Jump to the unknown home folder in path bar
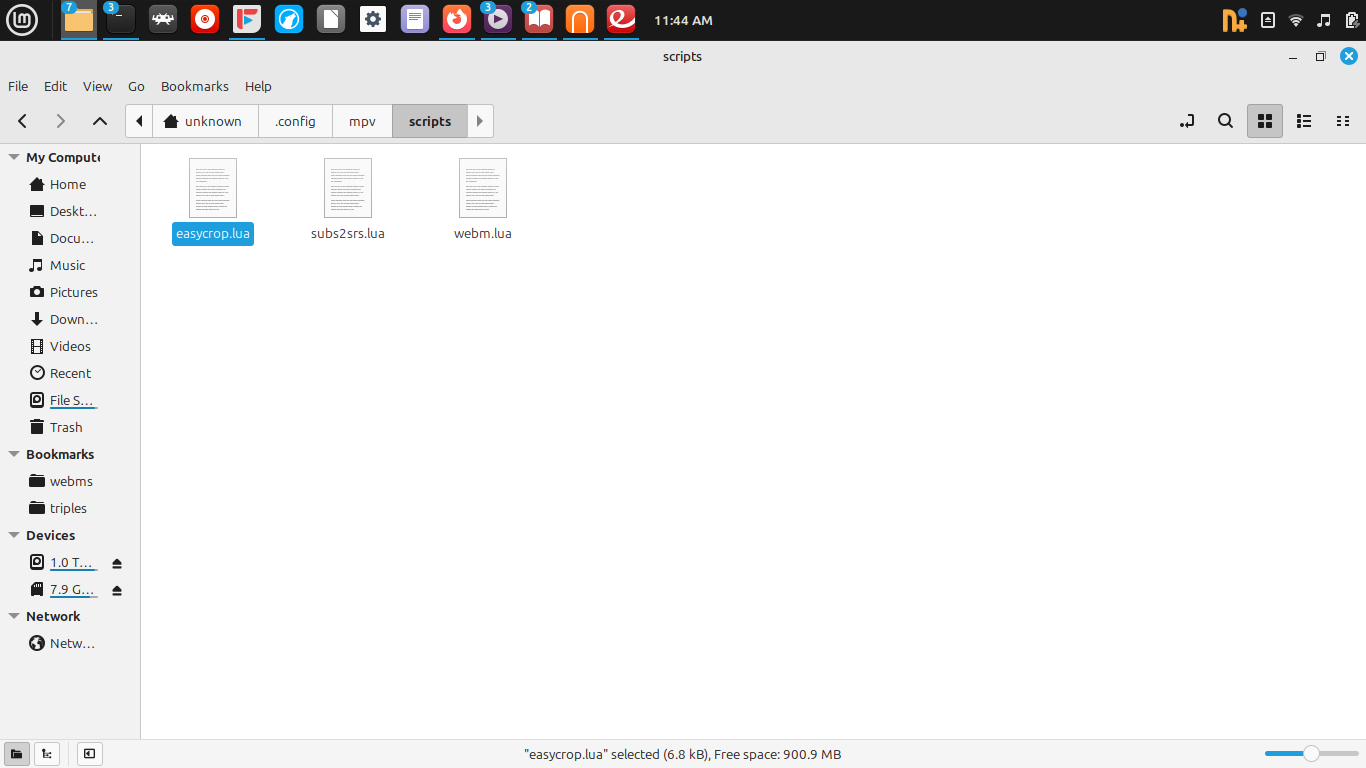The width and height of the screenshot is (1366, 768). tap(205, 121)
